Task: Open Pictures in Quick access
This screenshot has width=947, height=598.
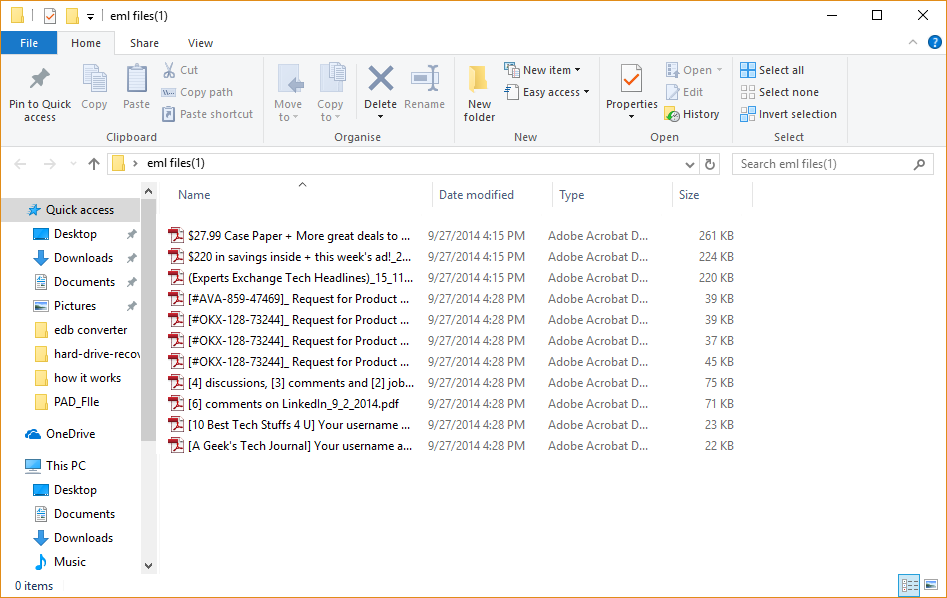Action: point(75,306)
